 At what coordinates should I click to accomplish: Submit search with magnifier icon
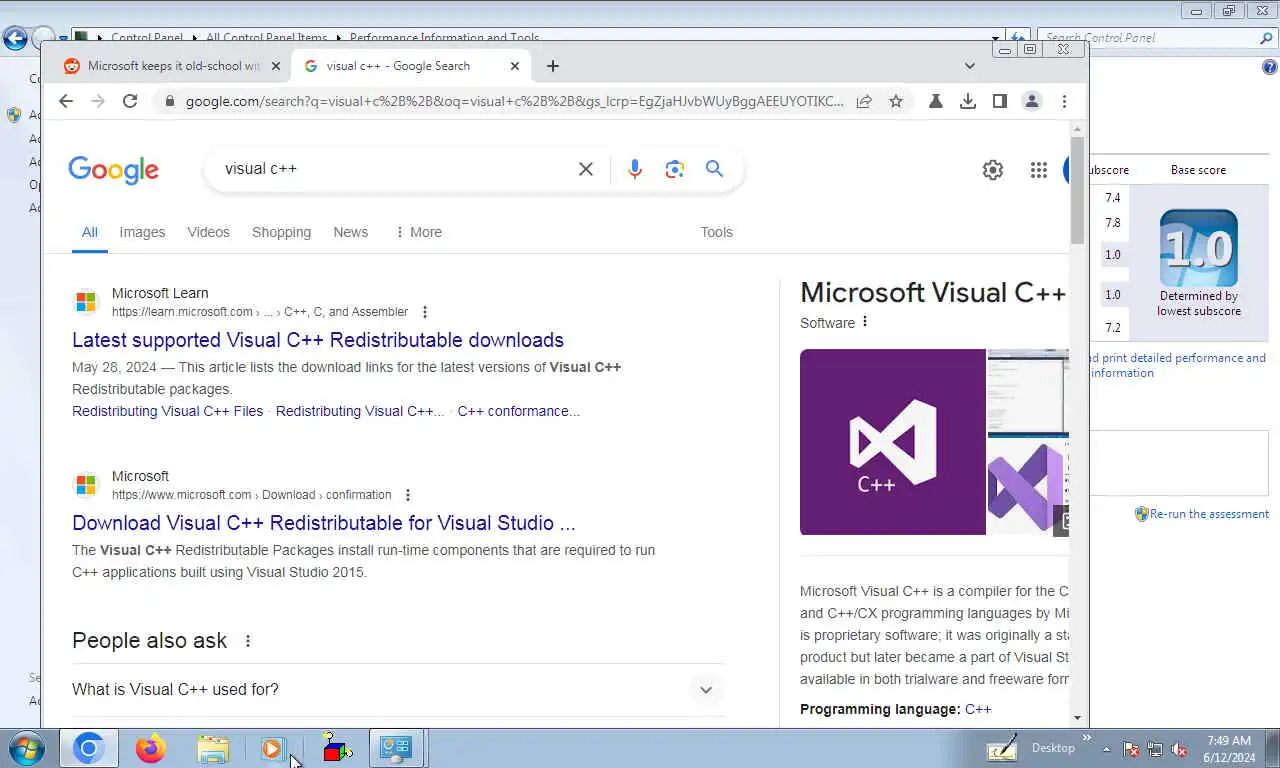(x=714, y=169)
